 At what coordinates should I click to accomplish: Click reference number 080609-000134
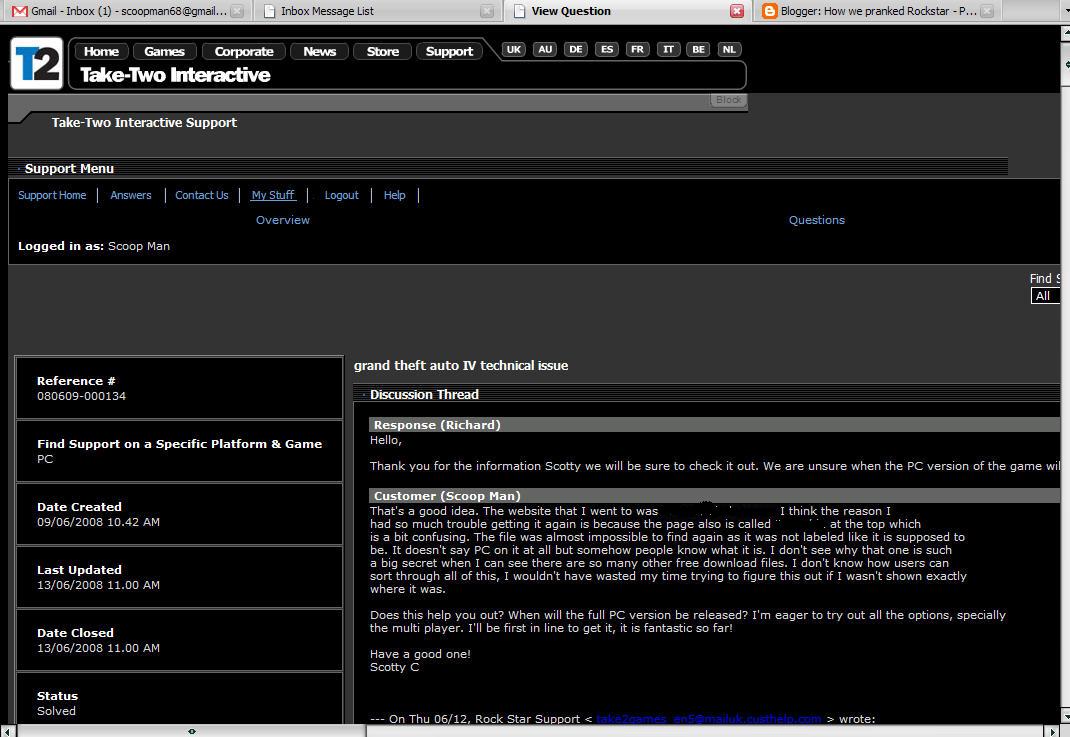tap(81, 396)
